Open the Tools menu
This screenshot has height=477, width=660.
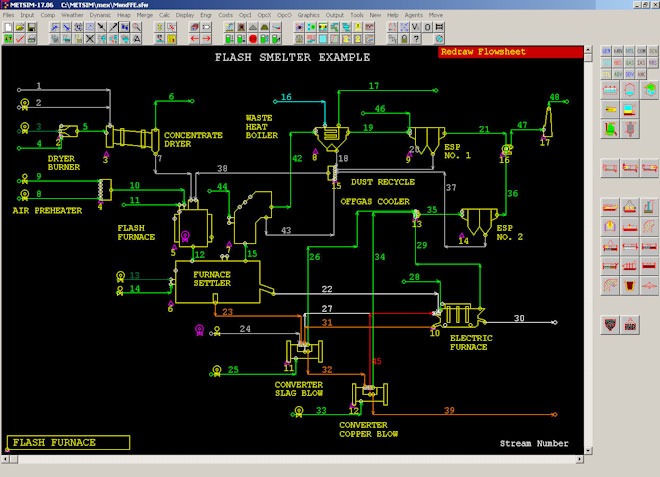[357, 15]
